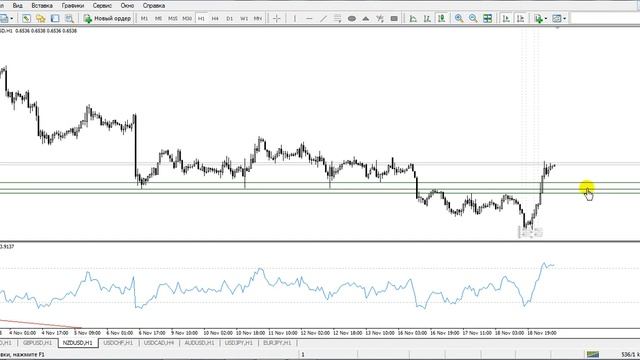Expand the New Chart dropdown arrow
Image resolution: width=640 pixels, height=360 pixels.
pos(11,18)
